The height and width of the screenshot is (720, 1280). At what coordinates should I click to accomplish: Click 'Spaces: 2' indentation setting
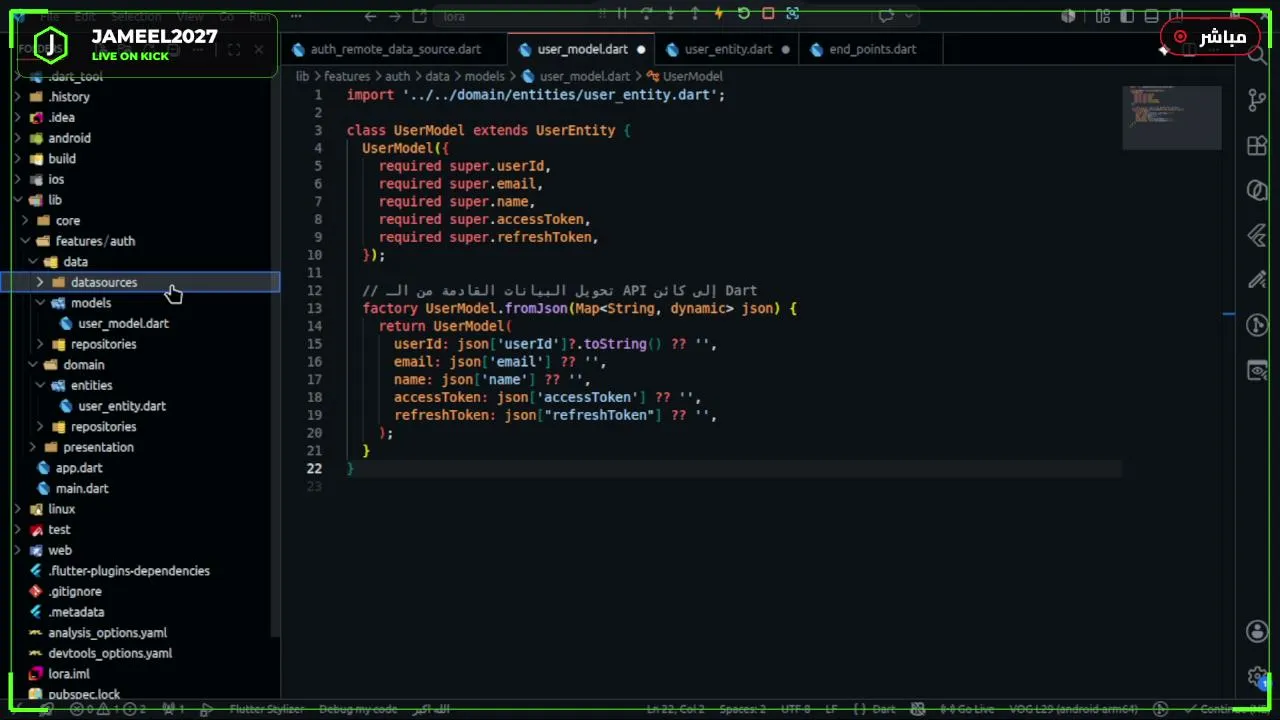(x=742, y=709)
